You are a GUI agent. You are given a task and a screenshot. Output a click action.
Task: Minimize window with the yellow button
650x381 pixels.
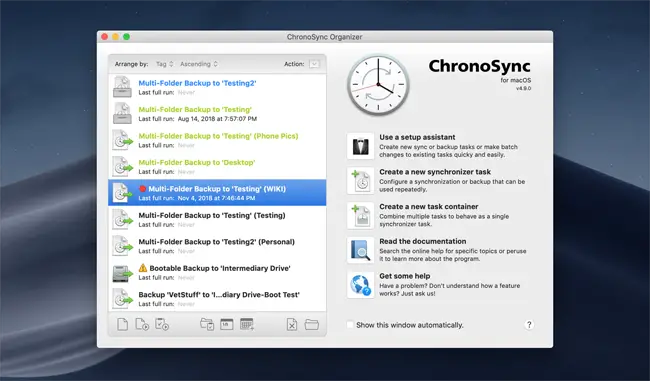116,37
